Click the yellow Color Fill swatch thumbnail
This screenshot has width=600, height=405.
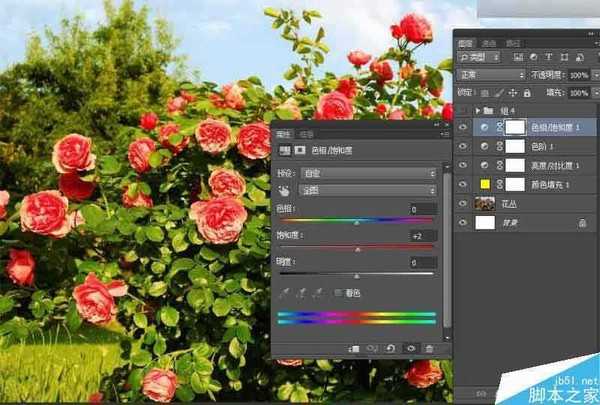(485, 185)
